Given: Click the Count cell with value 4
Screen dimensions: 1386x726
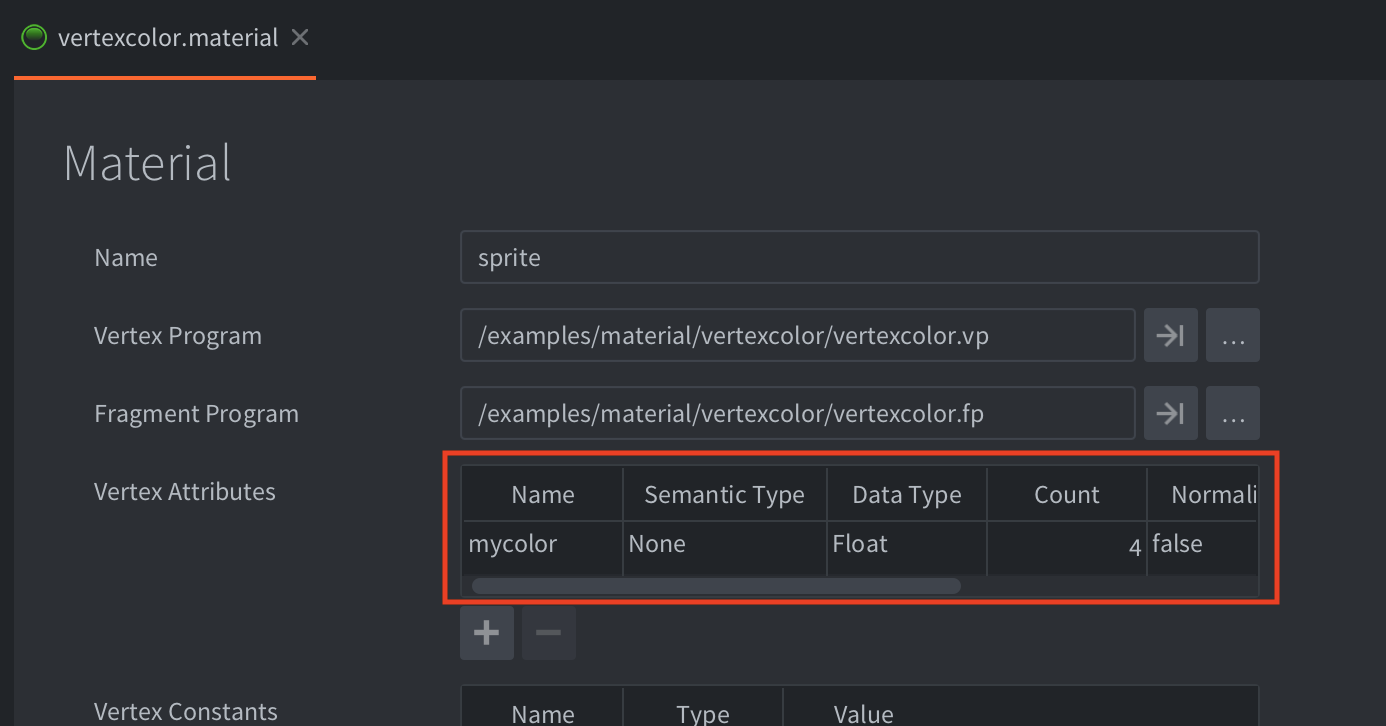Looking at the screenshot, I should [1067, 545].
